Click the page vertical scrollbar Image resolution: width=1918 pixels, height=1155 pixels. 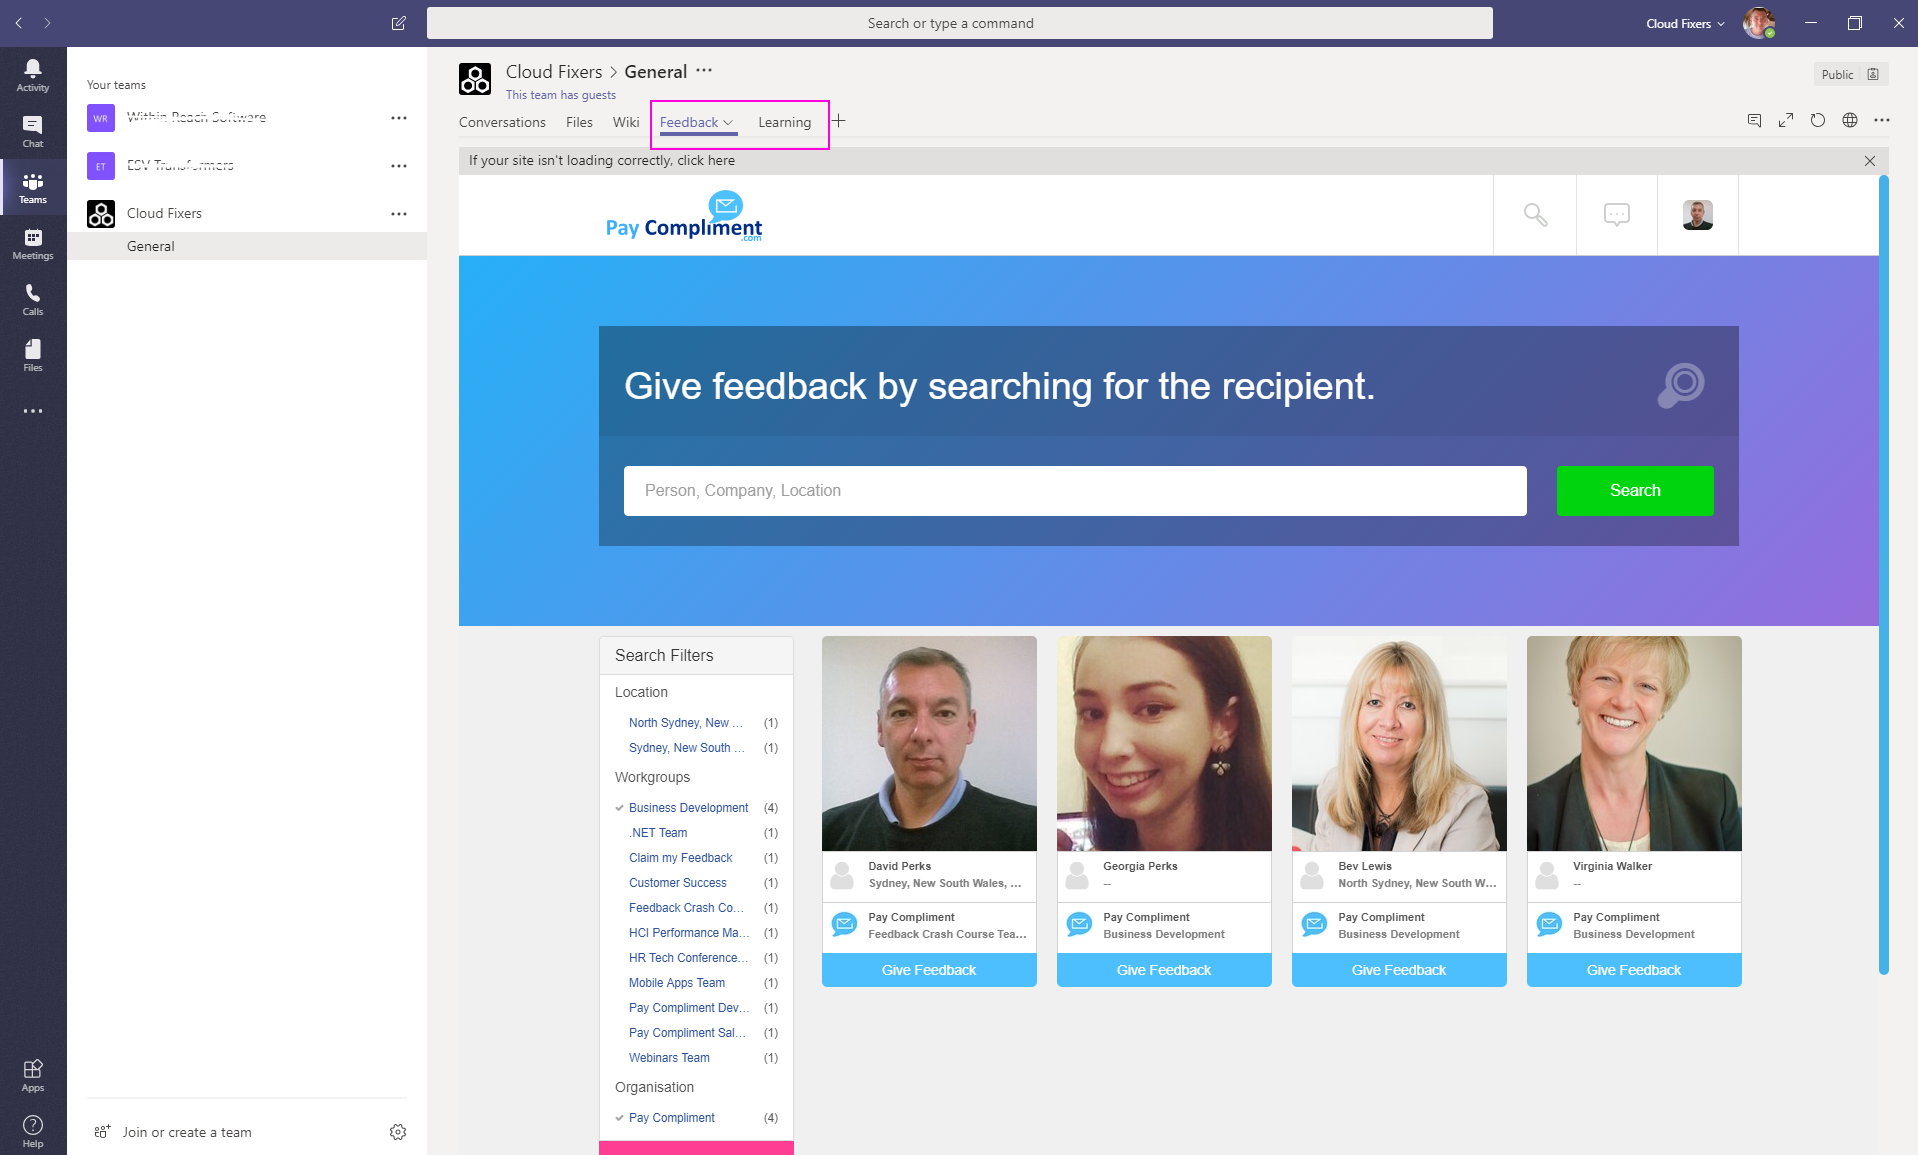[x=1884, y=575]
